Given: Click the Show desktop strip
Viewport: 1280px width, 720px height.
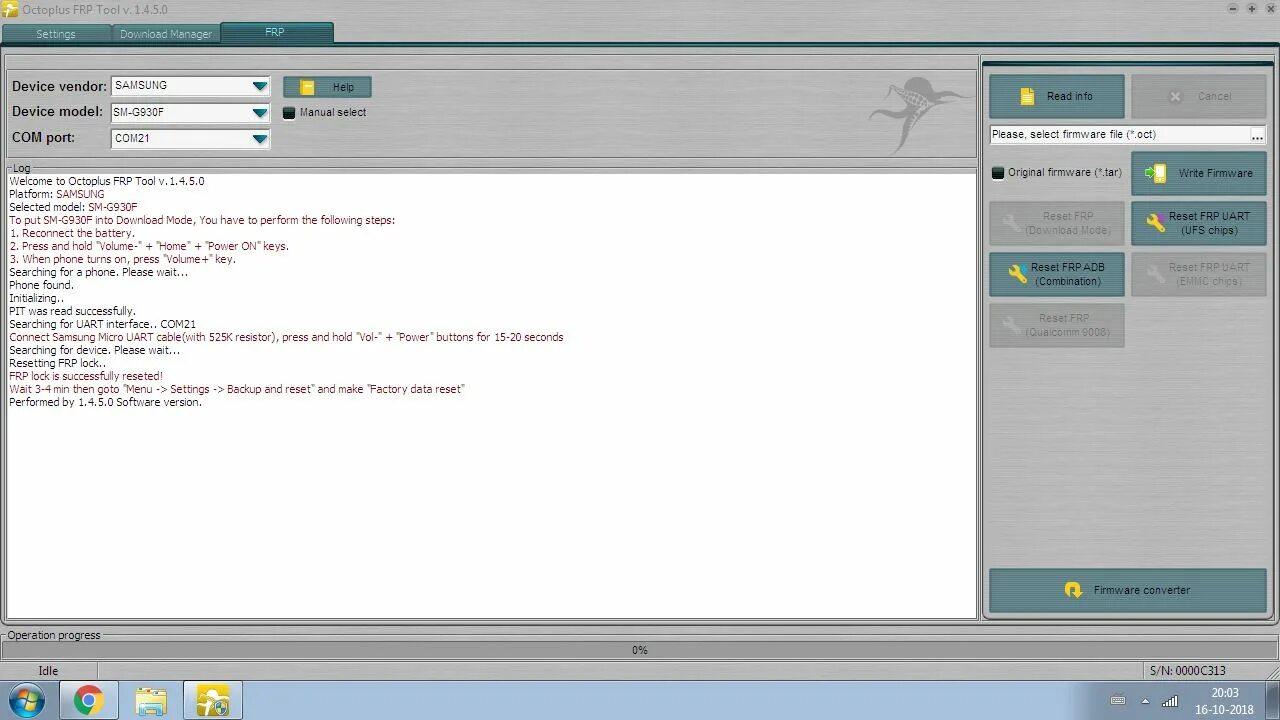Looking at the screenshot, I should (1273, 701).
